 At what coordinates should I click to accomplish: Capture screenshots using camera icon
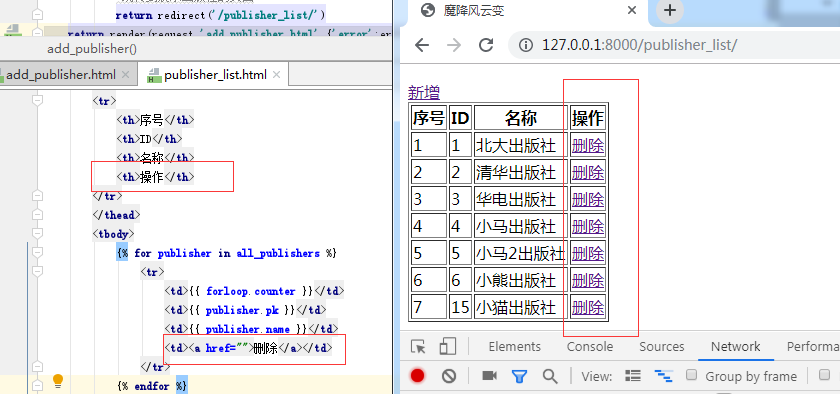(x=489, y=376)
